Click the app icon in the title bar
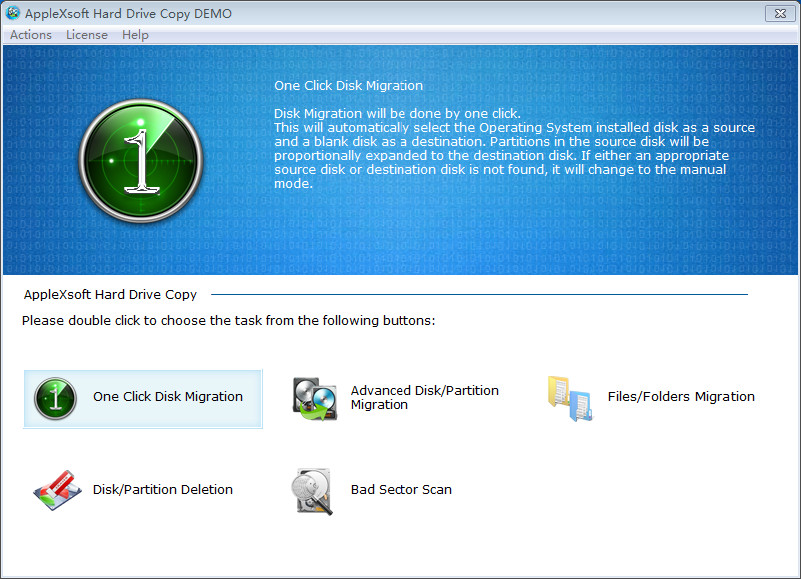The height and width of the screenshot is (579, 801). (x=12, y=13)
